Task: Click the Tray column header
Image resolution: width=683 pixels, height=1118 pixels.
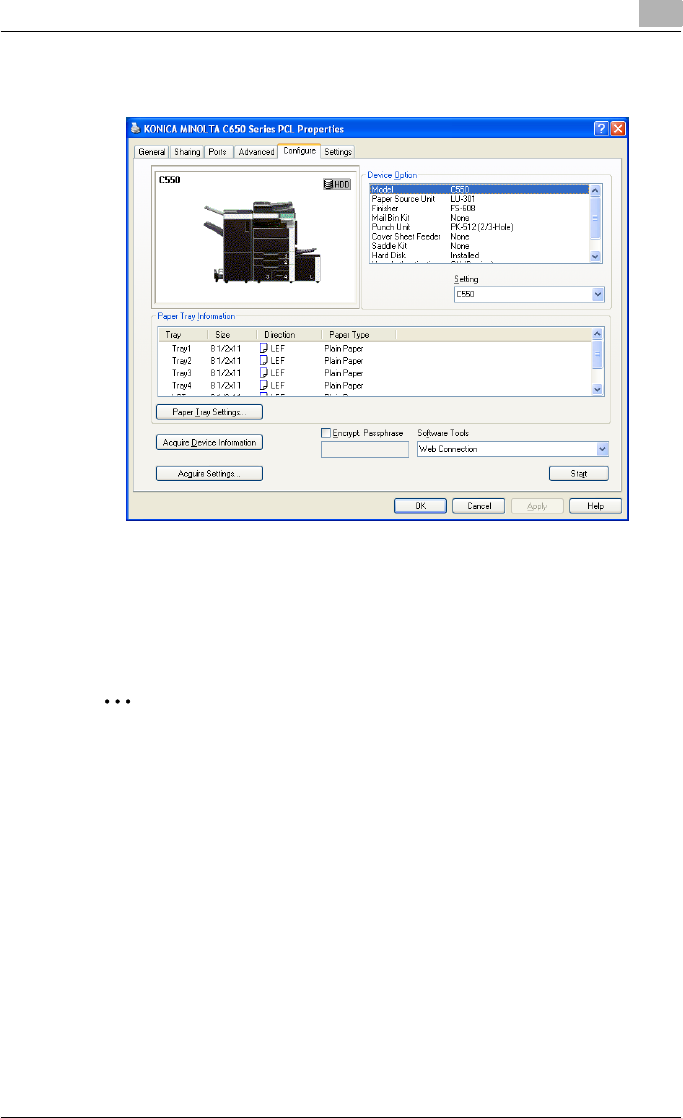Action: 183,334
